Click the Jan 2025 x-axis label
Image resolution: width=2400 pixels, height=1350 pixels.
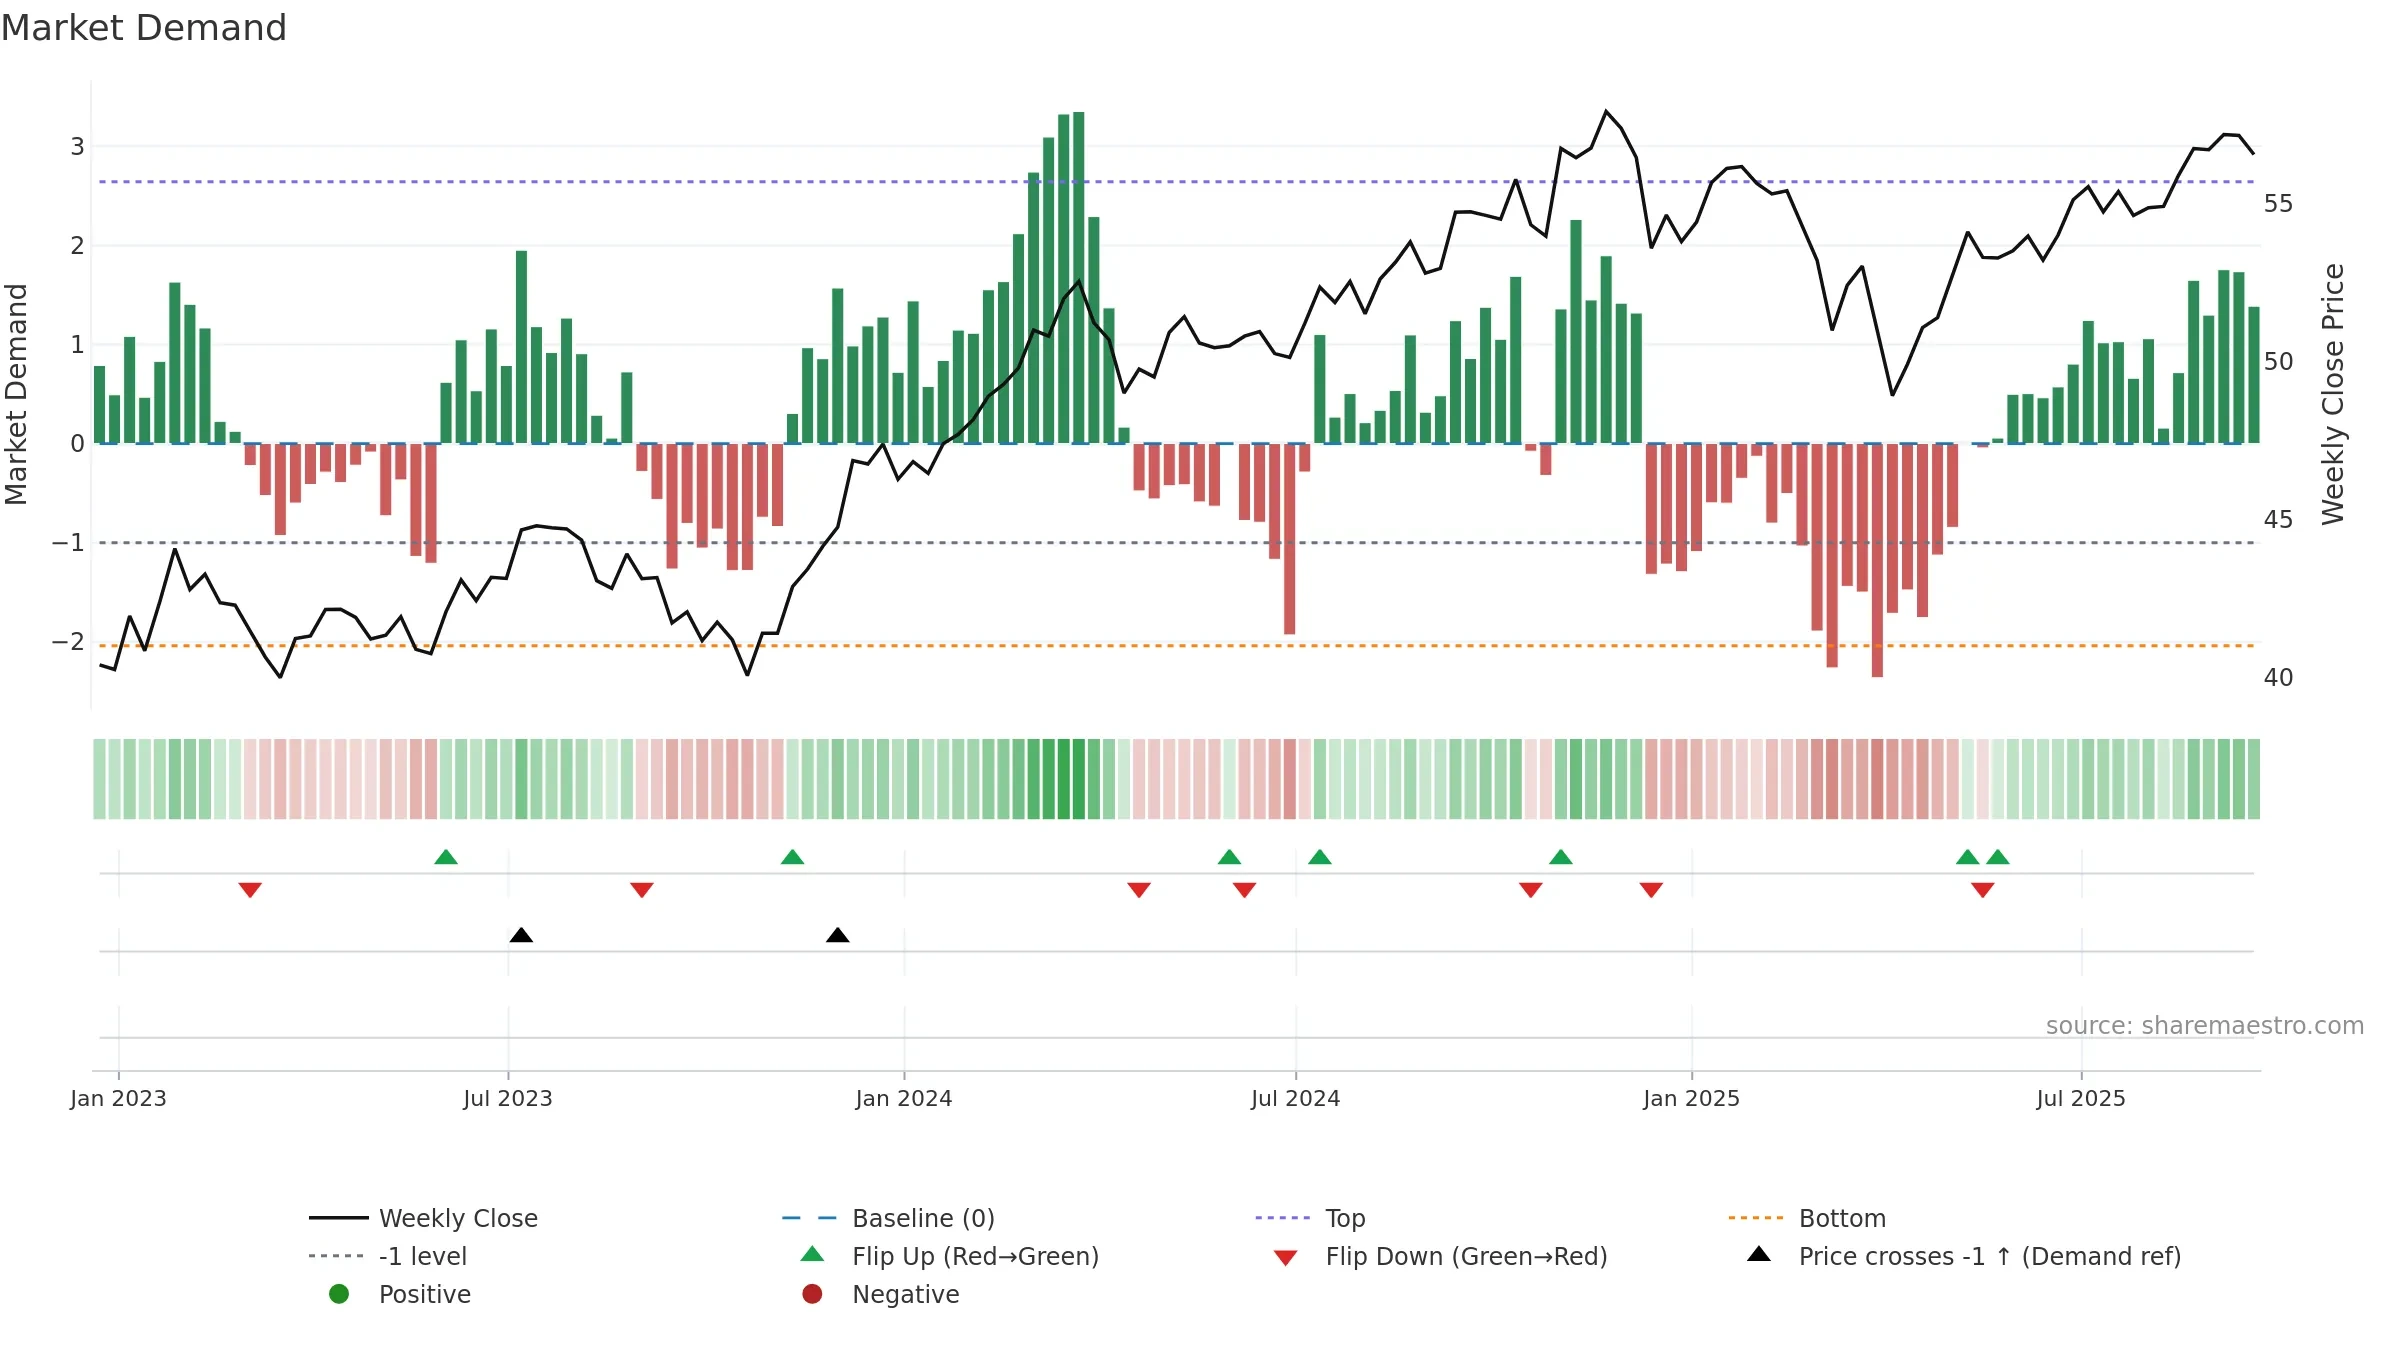pyautogui.click(x=1692, y=1099)
